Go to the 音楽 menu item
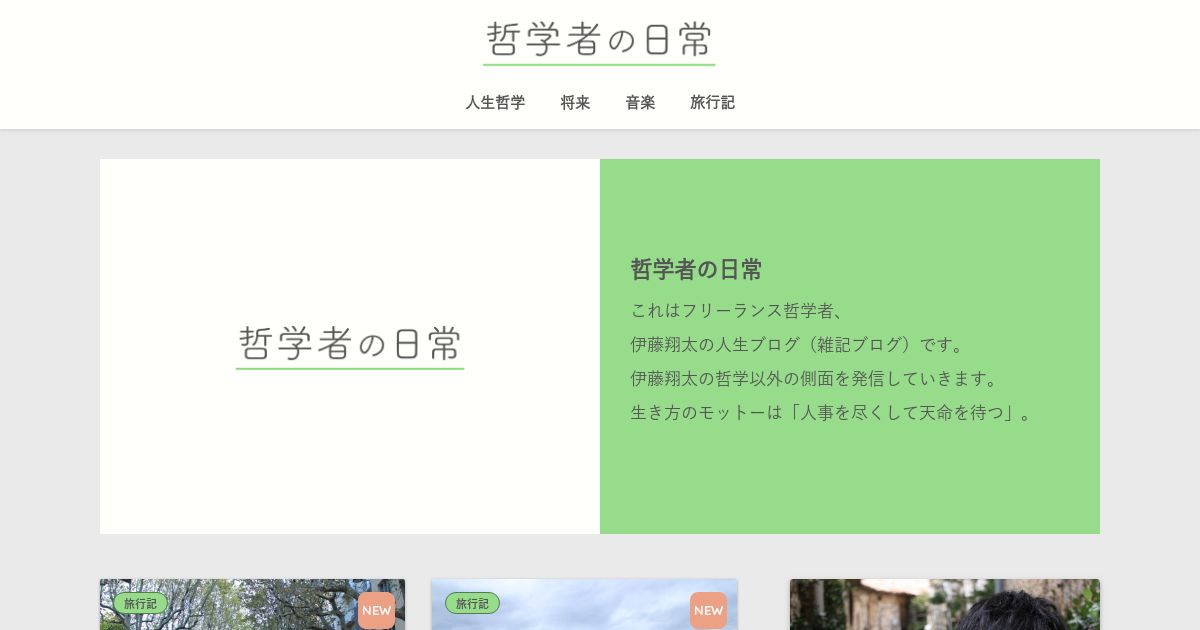 tap(640, 102)
